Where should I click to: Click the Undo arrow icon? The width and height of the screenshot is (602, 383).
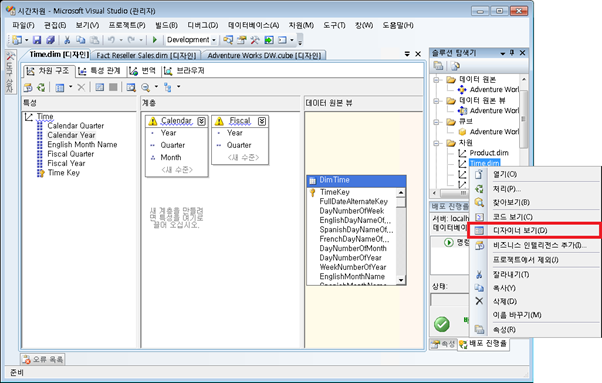111,40
